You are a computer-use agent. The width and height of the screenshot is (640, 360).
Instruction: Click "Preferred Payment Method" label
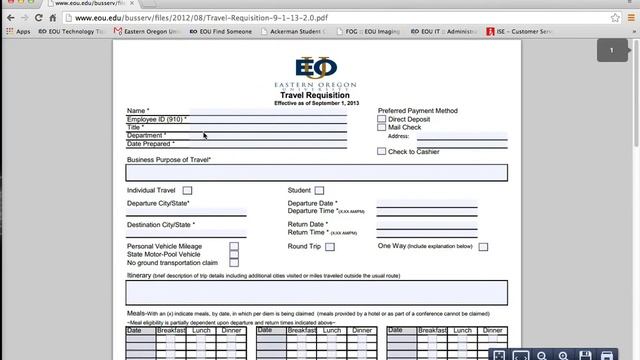pos(418,111)
